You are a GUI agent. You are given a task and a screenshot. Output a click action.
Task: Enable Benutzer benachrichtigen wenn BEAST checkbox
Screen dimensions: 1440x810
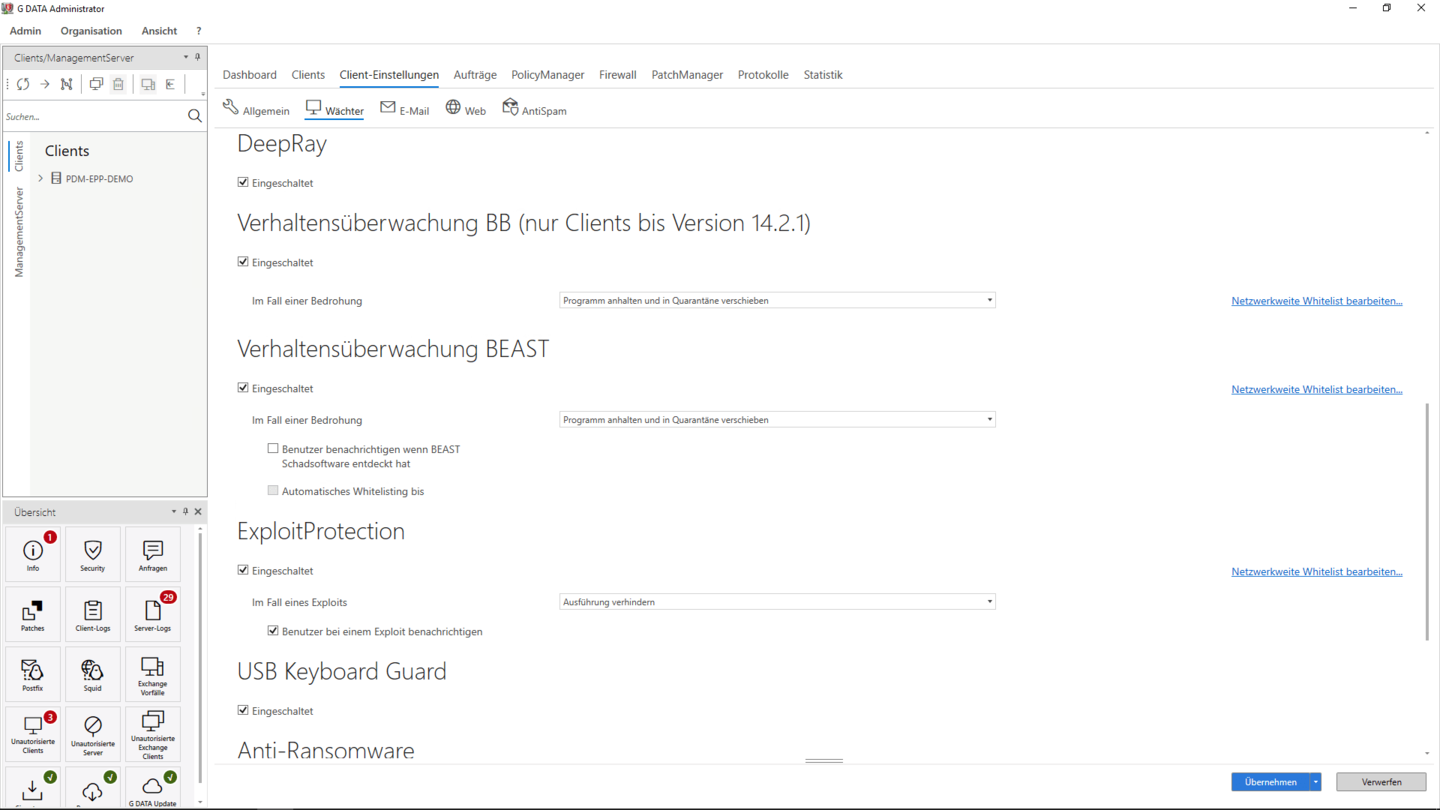point(273,449)
